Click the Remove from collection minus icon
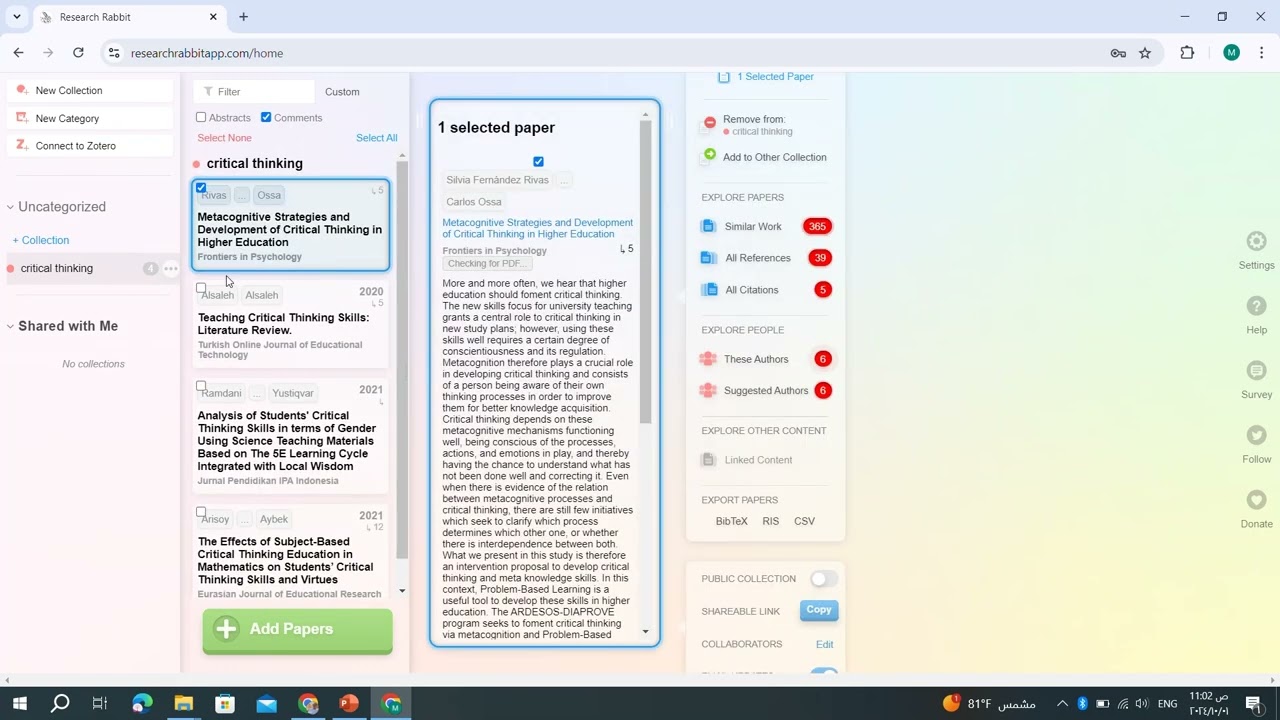 coord(710,122)
